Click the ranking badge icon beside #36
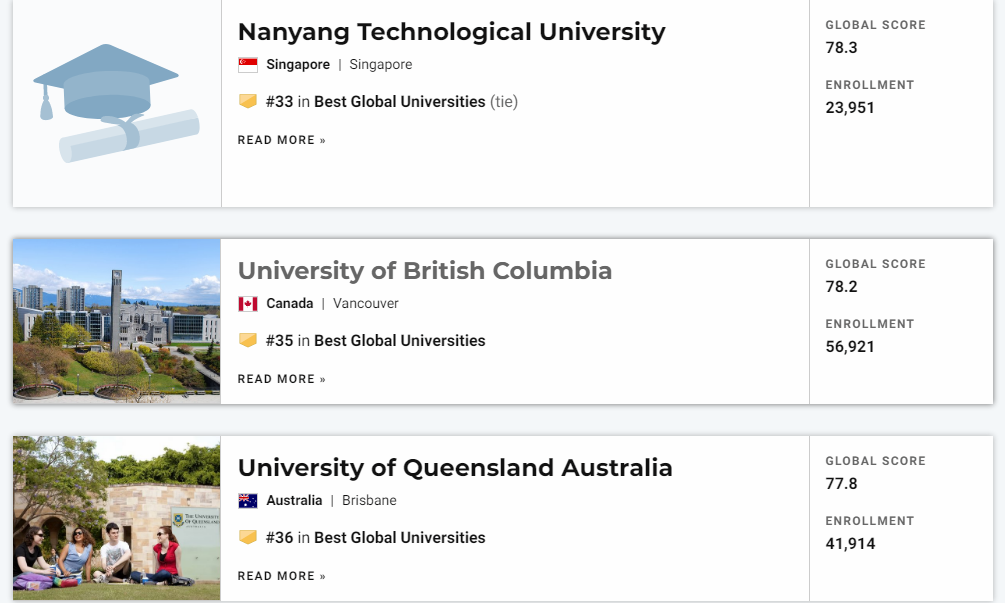This screenshot has height=603, width=1005. pyautogui.click(x=247, y=537)
